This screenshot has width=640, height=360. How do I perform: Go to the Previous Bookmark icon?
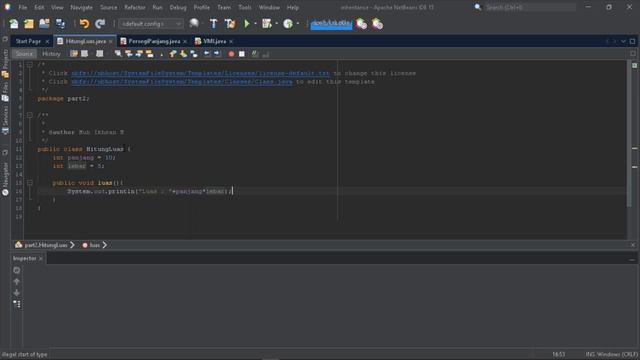[173, 54]
